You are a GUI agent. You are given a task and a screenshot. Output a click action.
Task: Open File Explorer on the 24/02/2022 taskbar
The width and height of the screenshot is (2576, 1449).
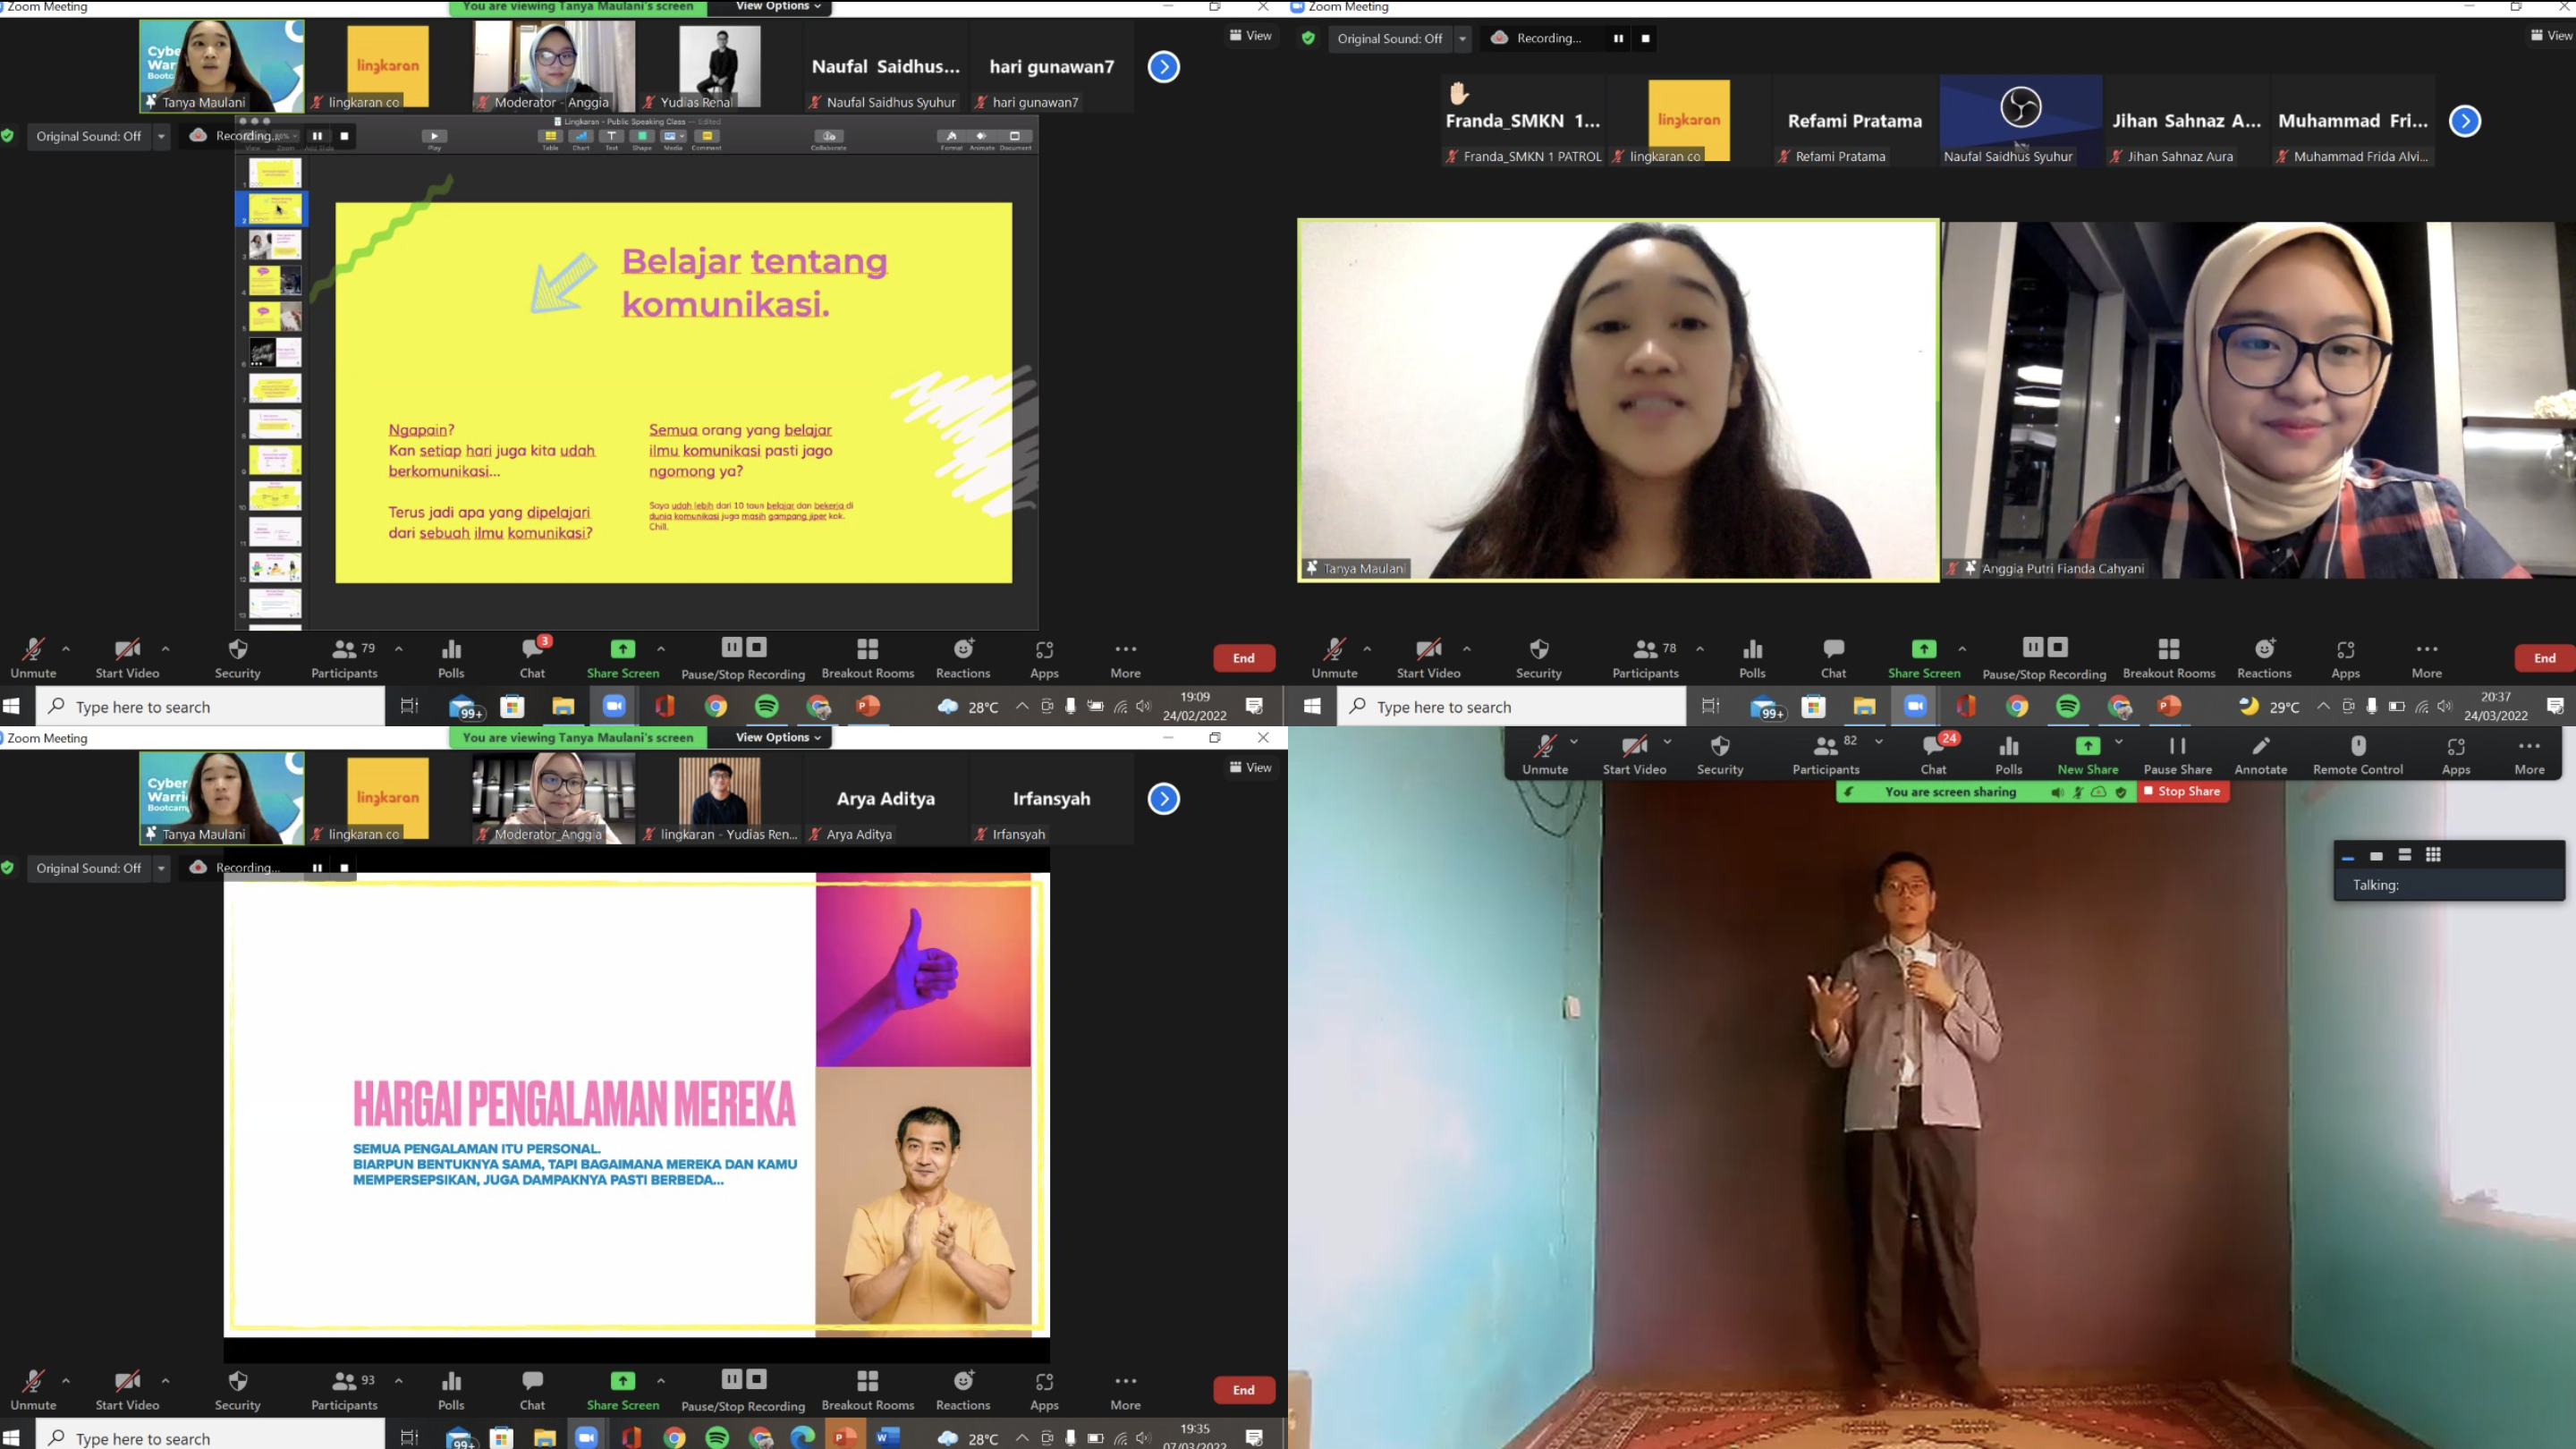tap(563, 706)
